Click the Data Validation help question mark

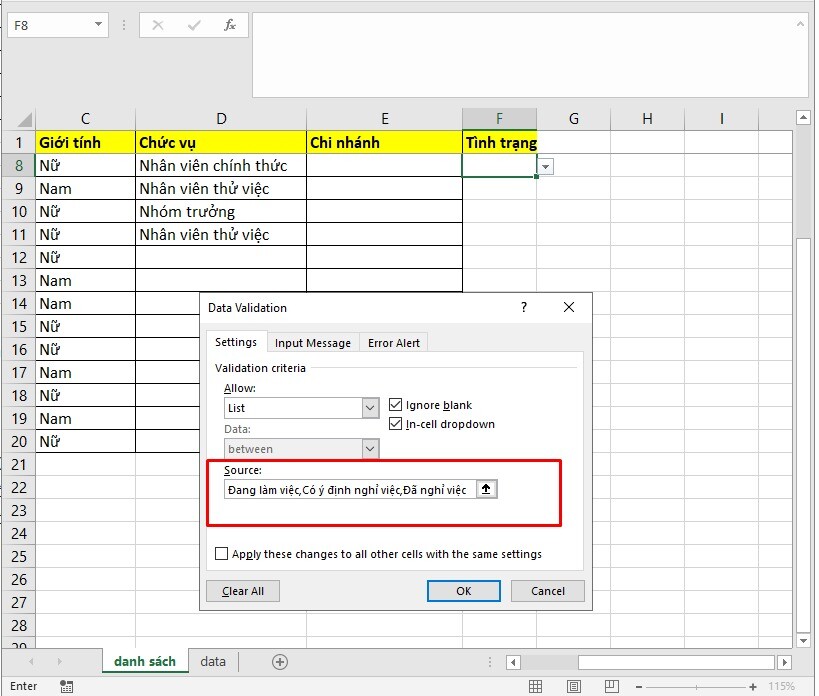click(x=524, y=308)
